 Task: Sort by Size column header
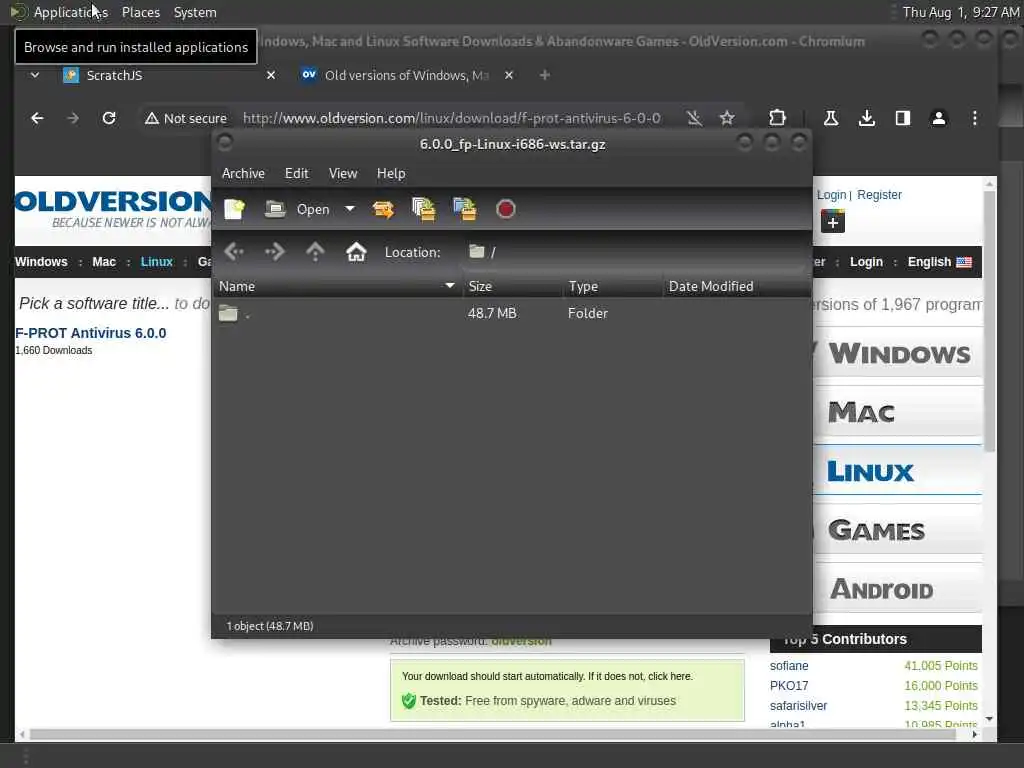click(513, 286)
